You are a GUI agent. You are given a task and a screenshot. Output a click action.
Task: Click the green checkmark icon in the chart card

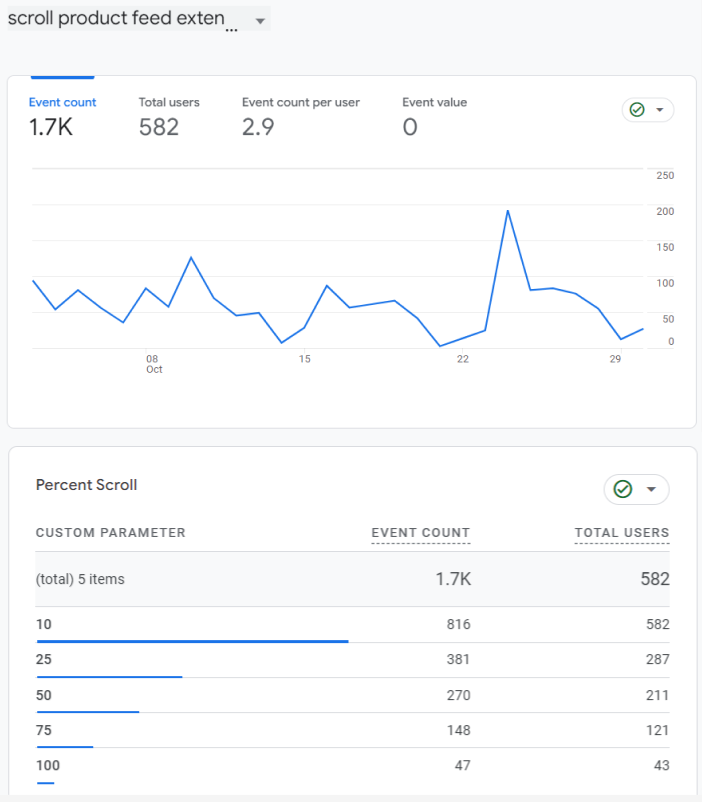pos(637,109)
